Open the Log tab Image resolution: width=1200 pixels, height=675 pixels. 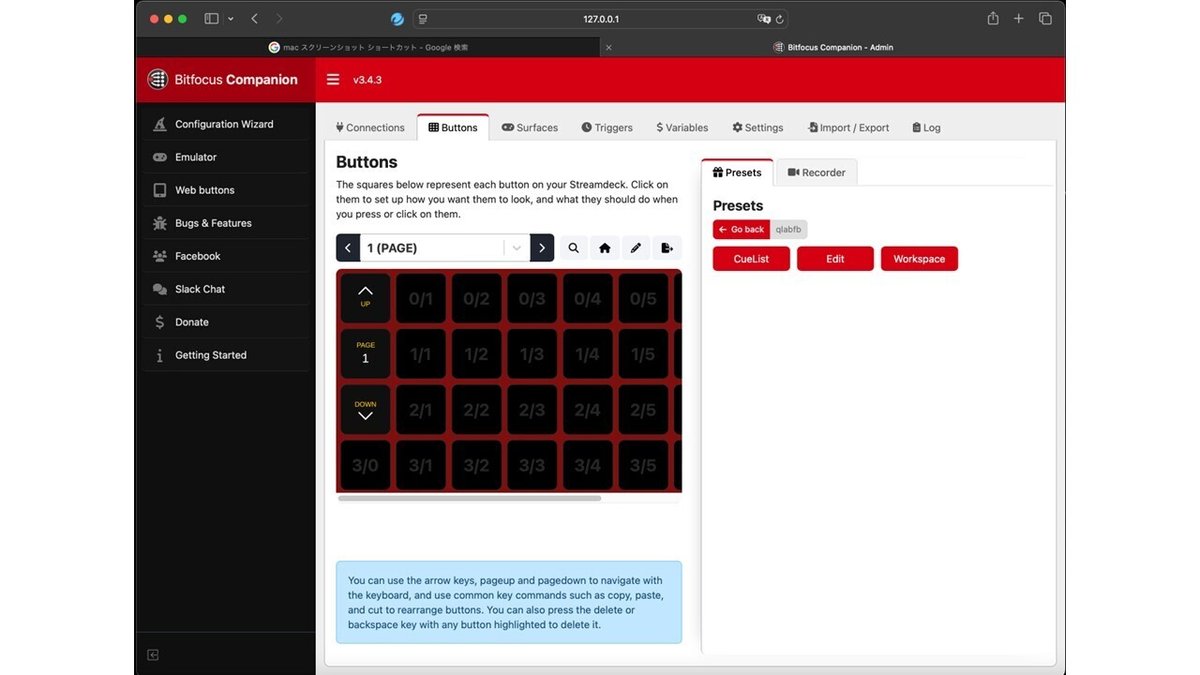tap(926, 128)
